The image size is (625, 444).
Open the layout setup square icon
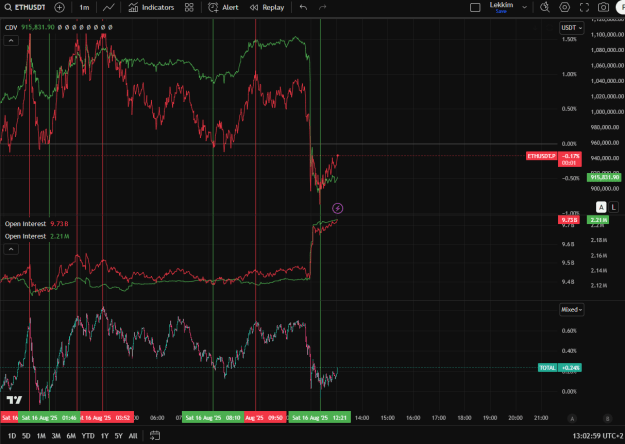coord(475,7)
